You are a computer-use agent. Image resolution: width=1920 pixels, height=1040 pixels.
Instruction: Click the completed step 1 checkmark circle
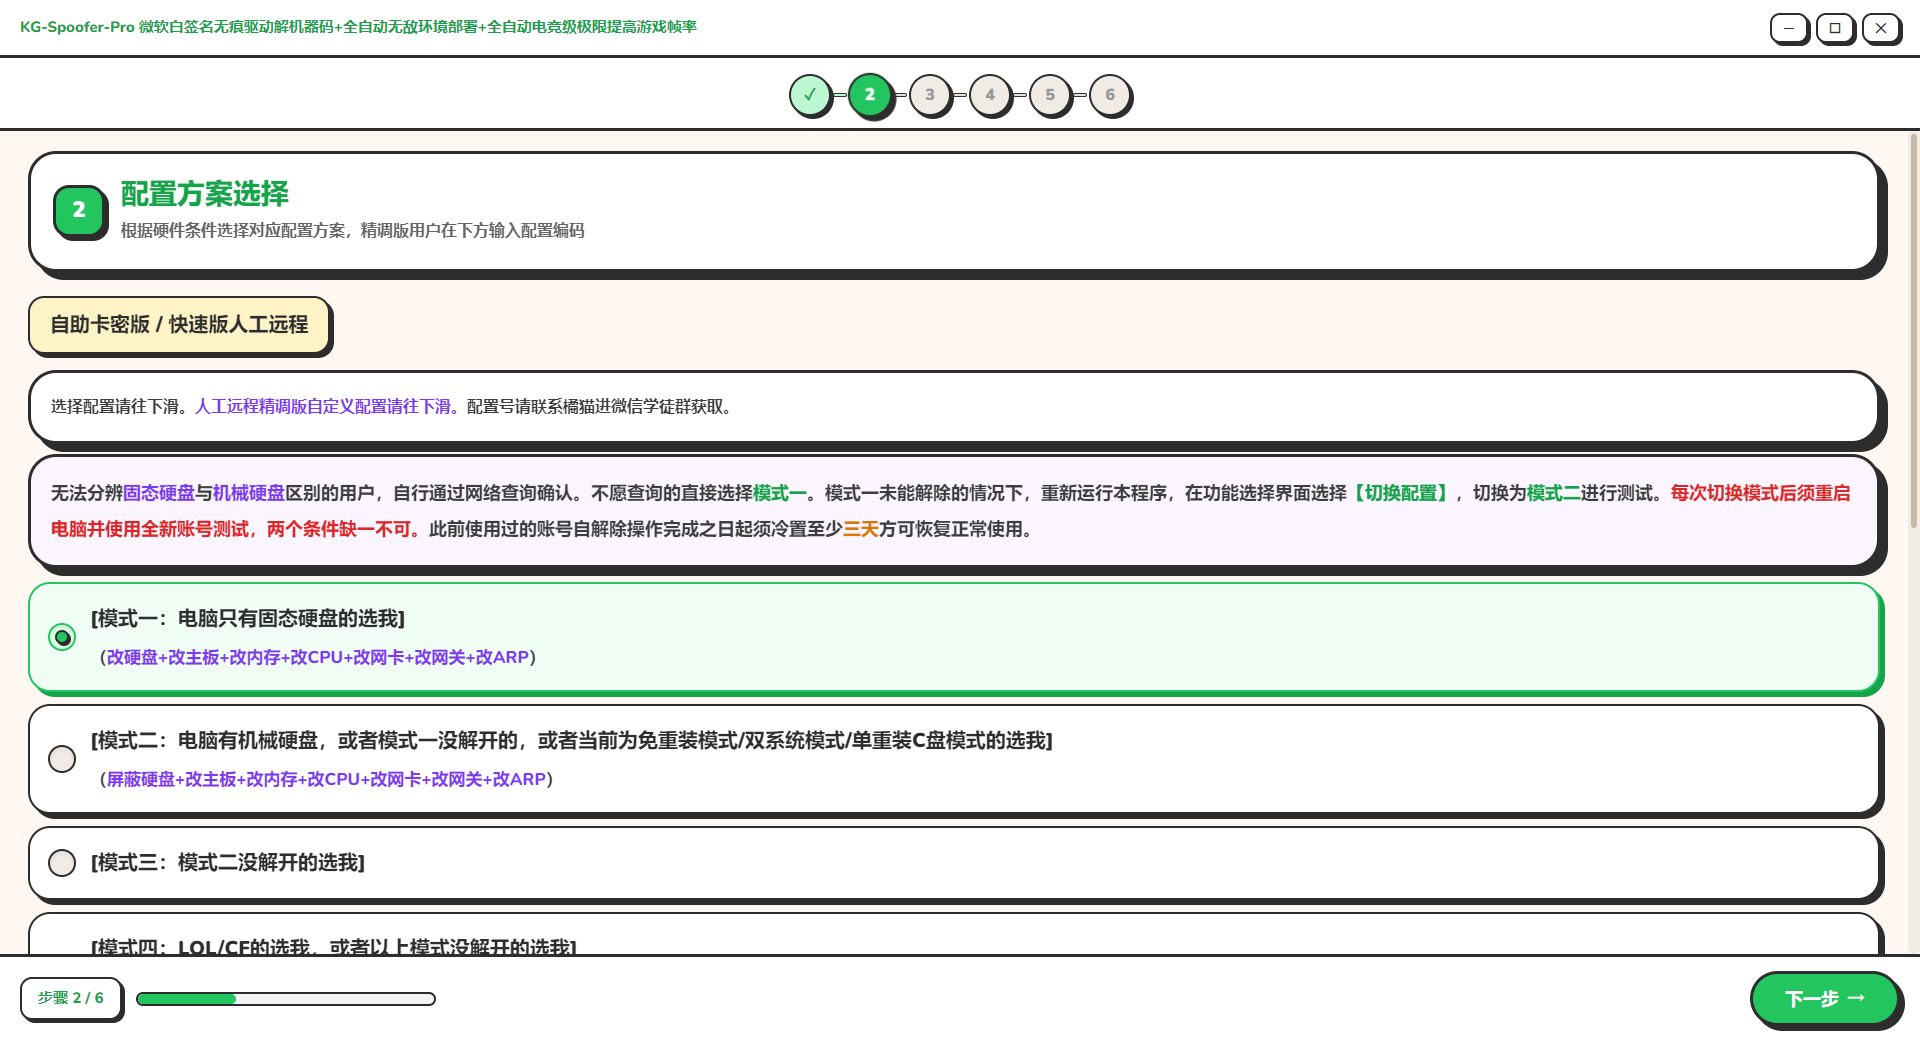(x=810, y=95)
